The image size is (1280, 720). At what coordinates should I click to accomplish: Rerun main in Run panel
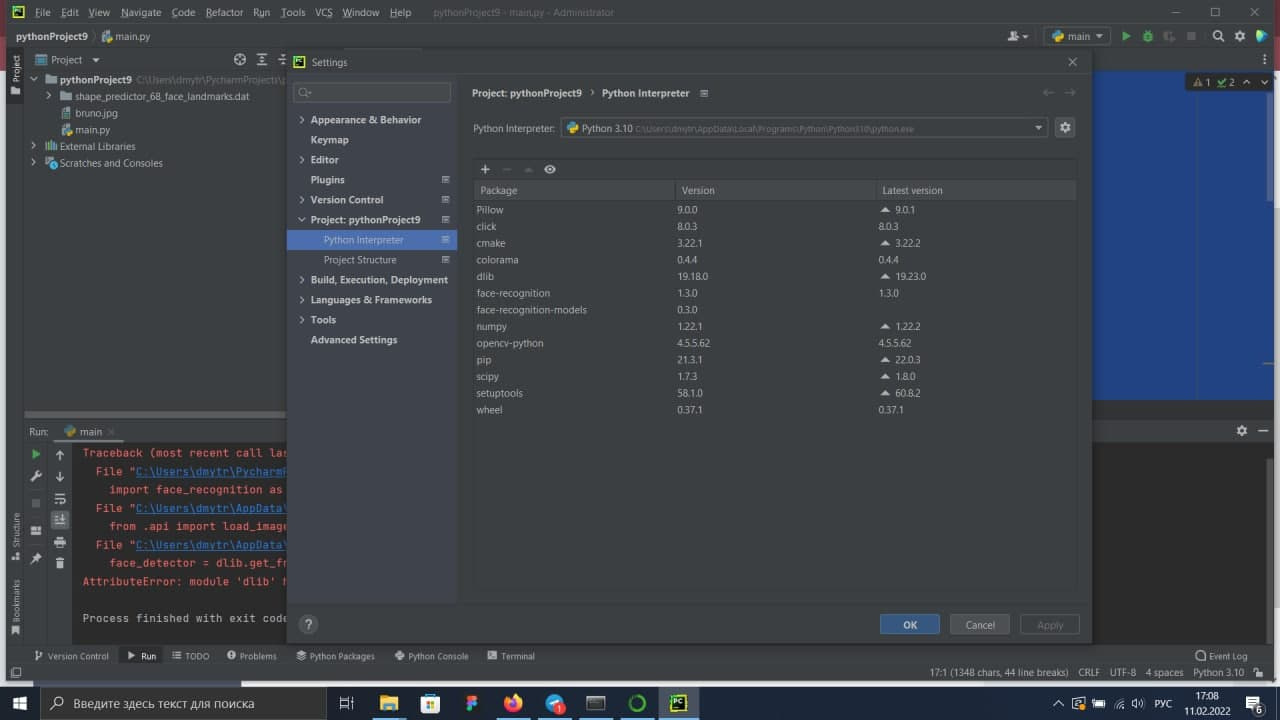pyautogui.click(x=36, y=455)
